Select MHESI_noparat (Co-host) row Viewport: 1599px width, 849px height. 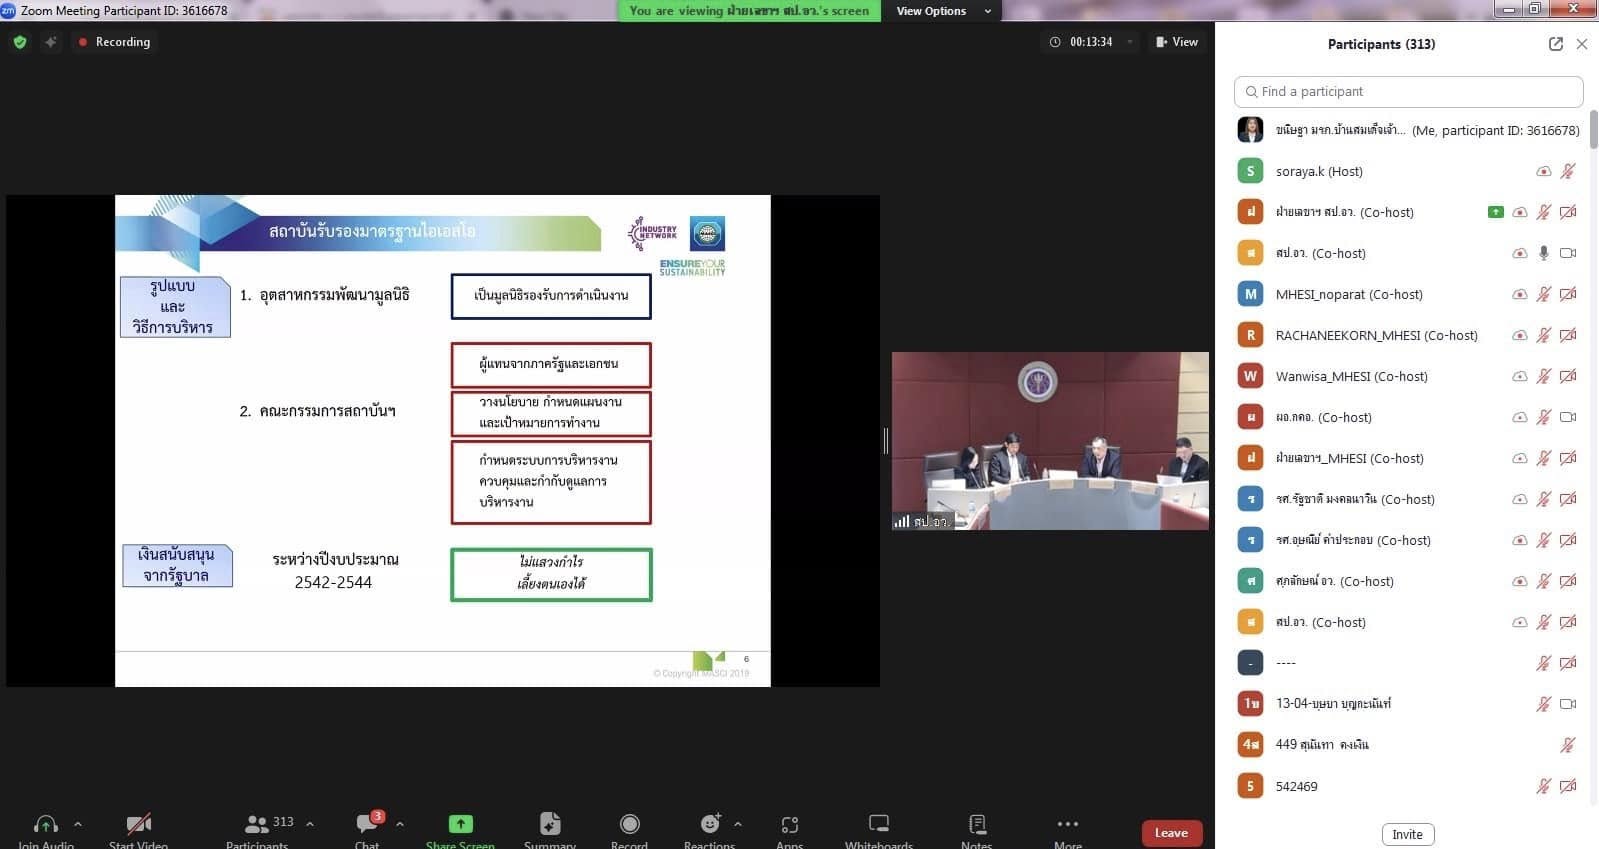(x=1407, y=294)
